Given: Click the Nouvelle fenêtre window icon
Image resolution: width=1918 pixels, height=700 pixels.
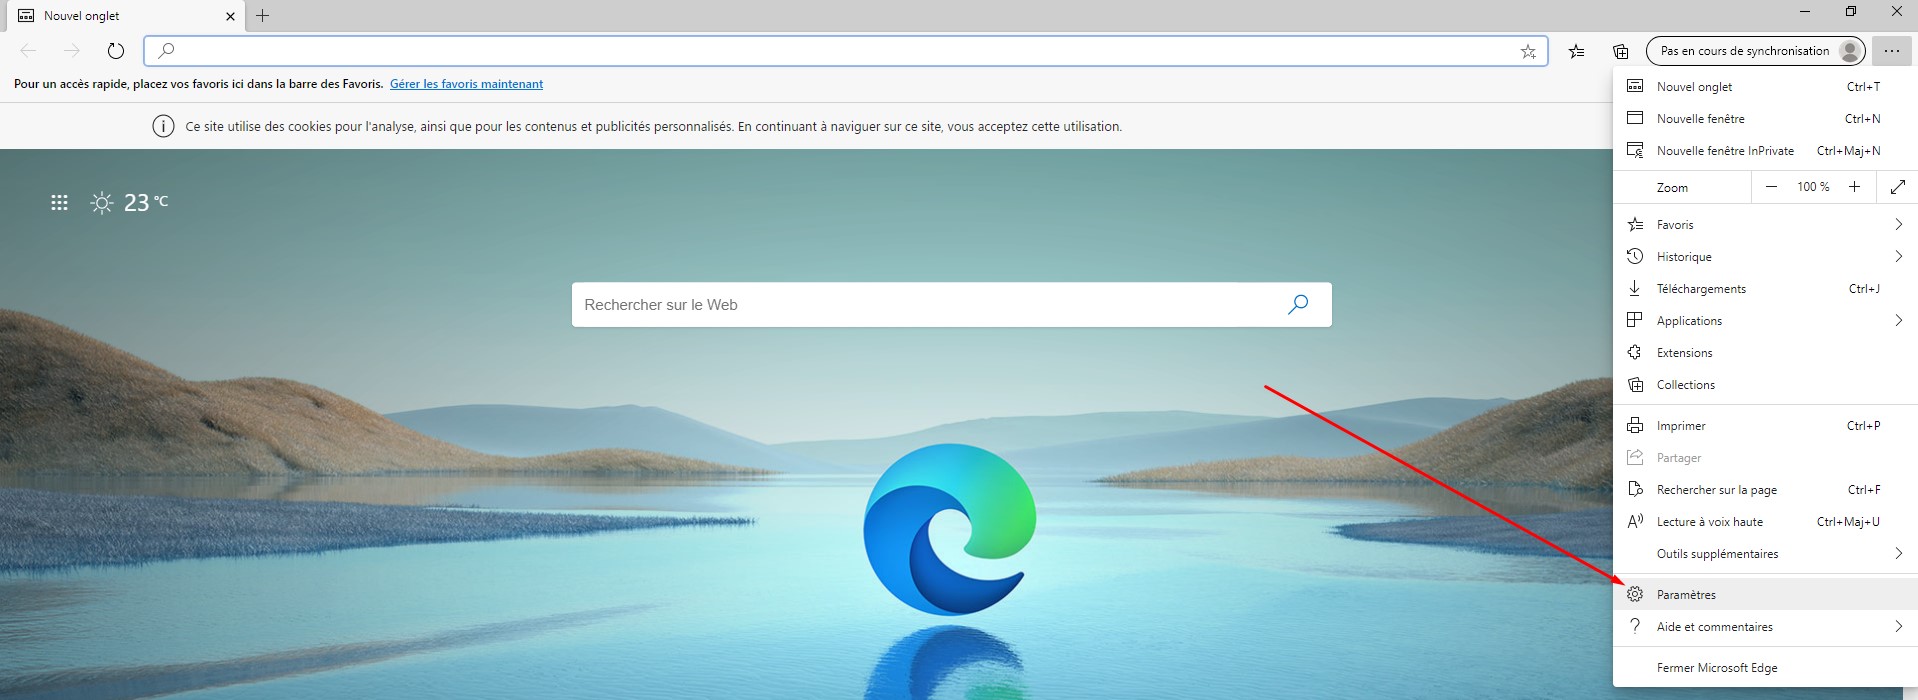Looking at the screenshot, I should pyautogui.click(x=1635, y=118).
